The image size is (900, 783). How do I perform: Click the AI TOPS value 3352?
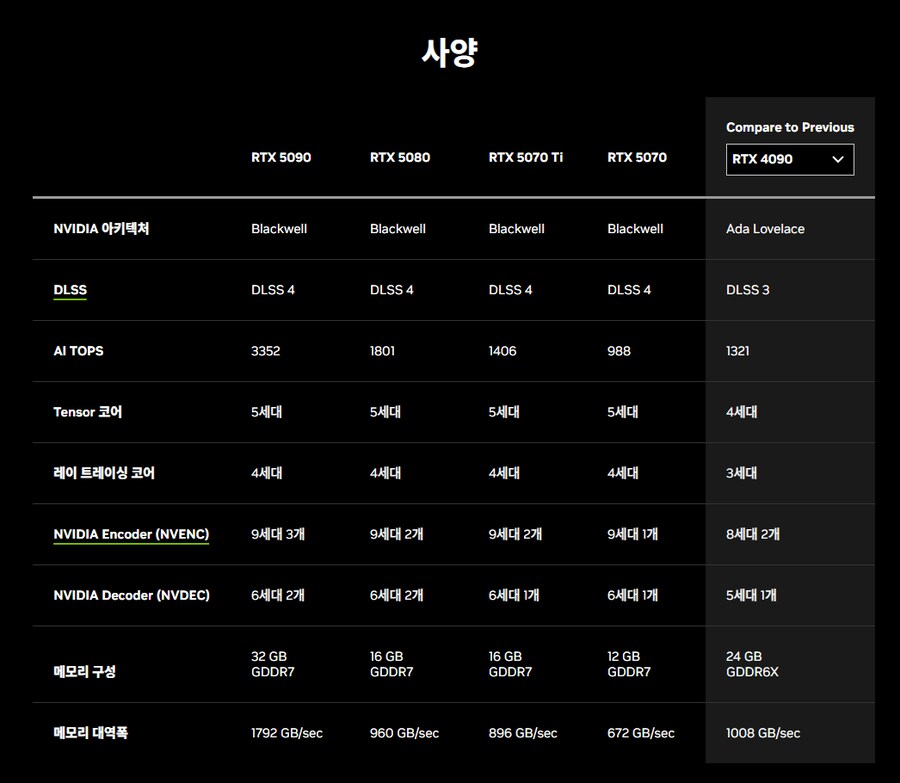265,351
